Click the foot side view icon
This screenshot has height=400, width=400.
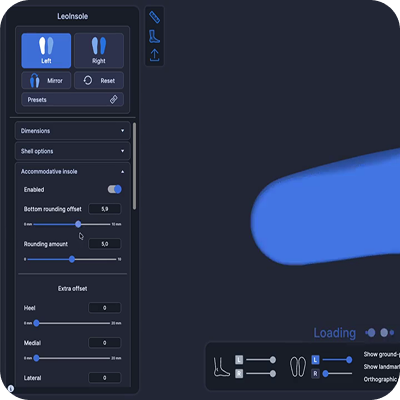point(221,367)
